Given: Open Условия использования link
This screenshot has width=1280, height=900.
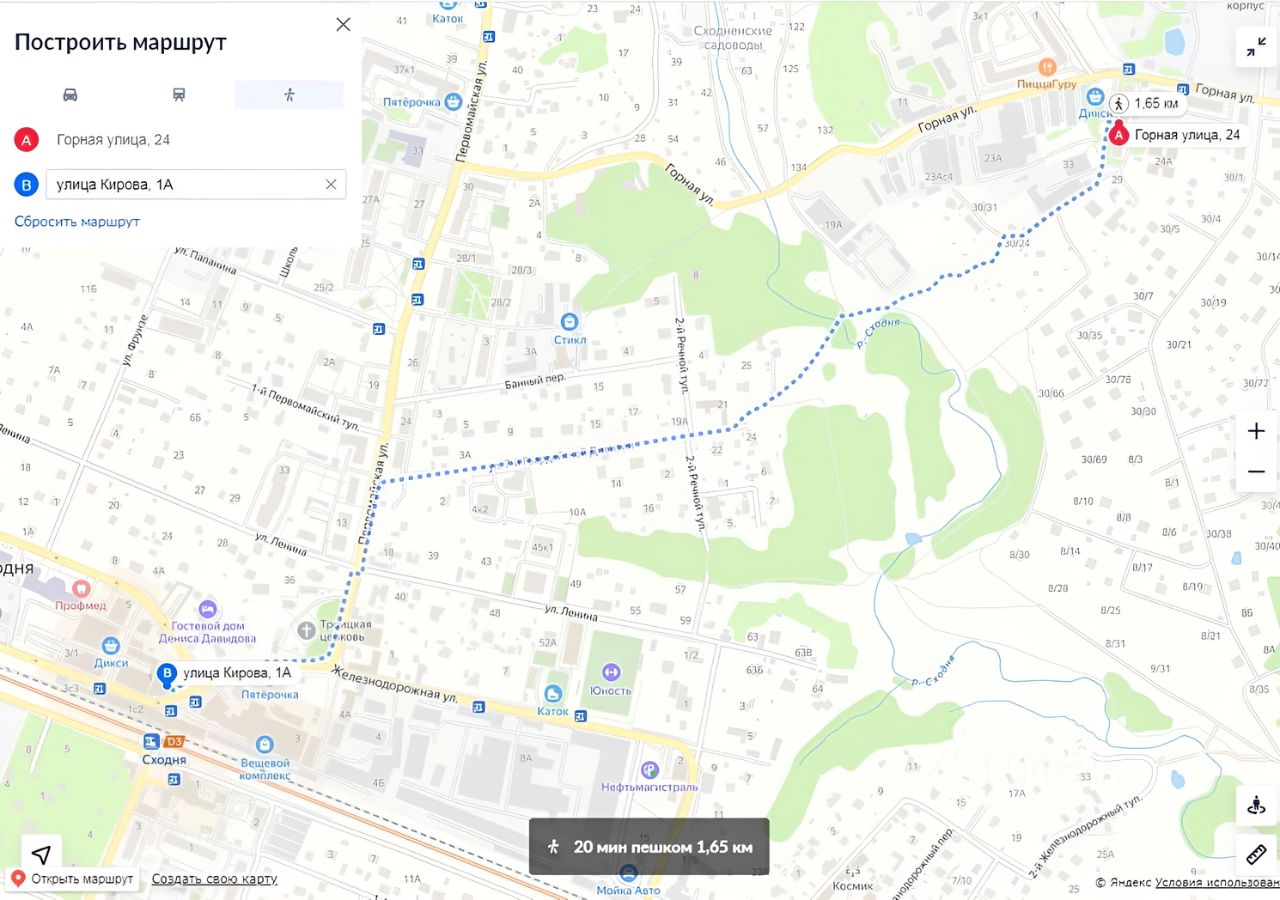Looking at the screenshot, I should pos(1217,883).
